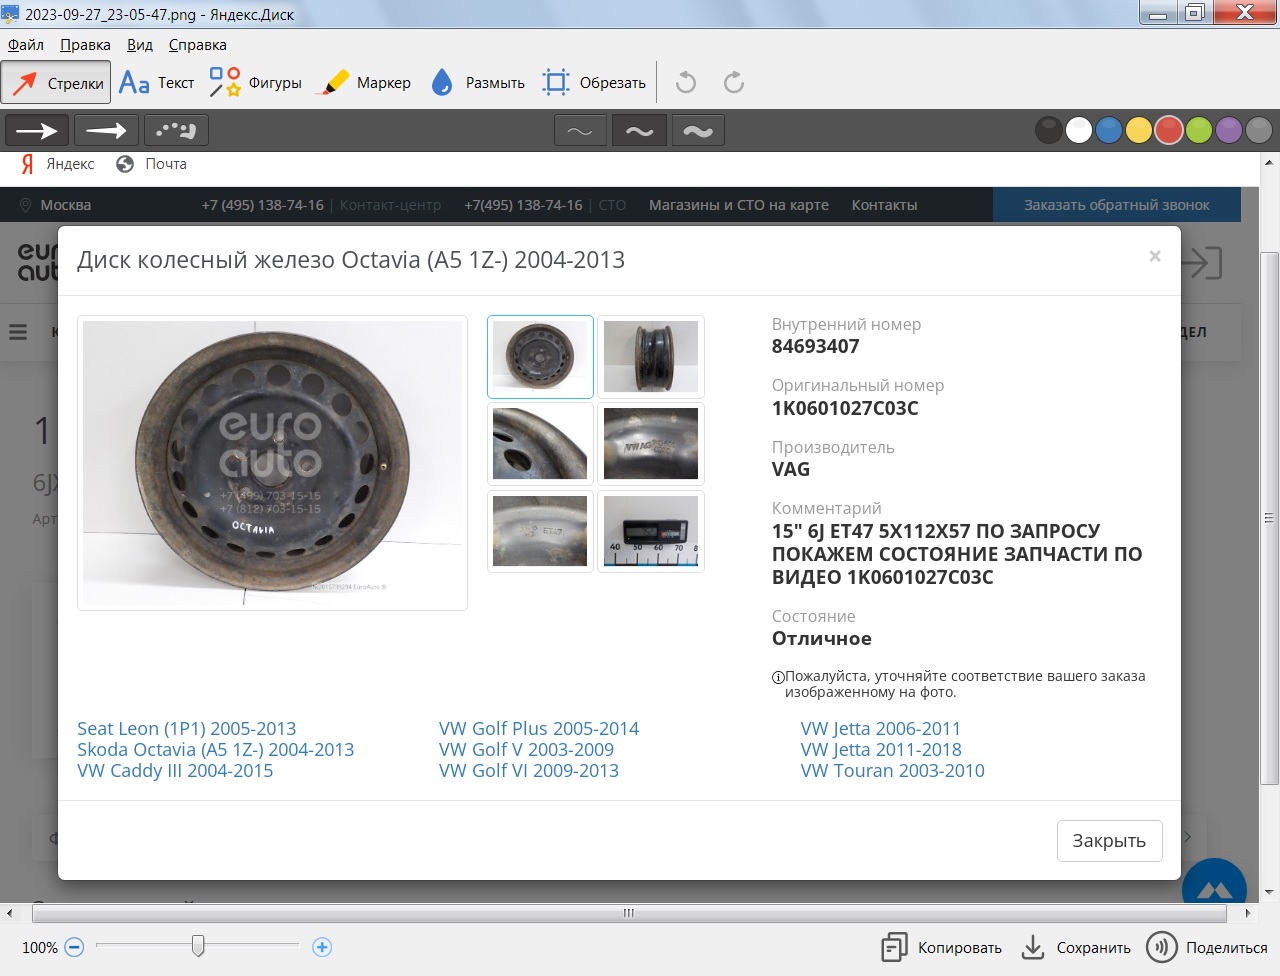Click the undo arrow icon
The image size is (1280, 976).
click(x=686, y=83)
